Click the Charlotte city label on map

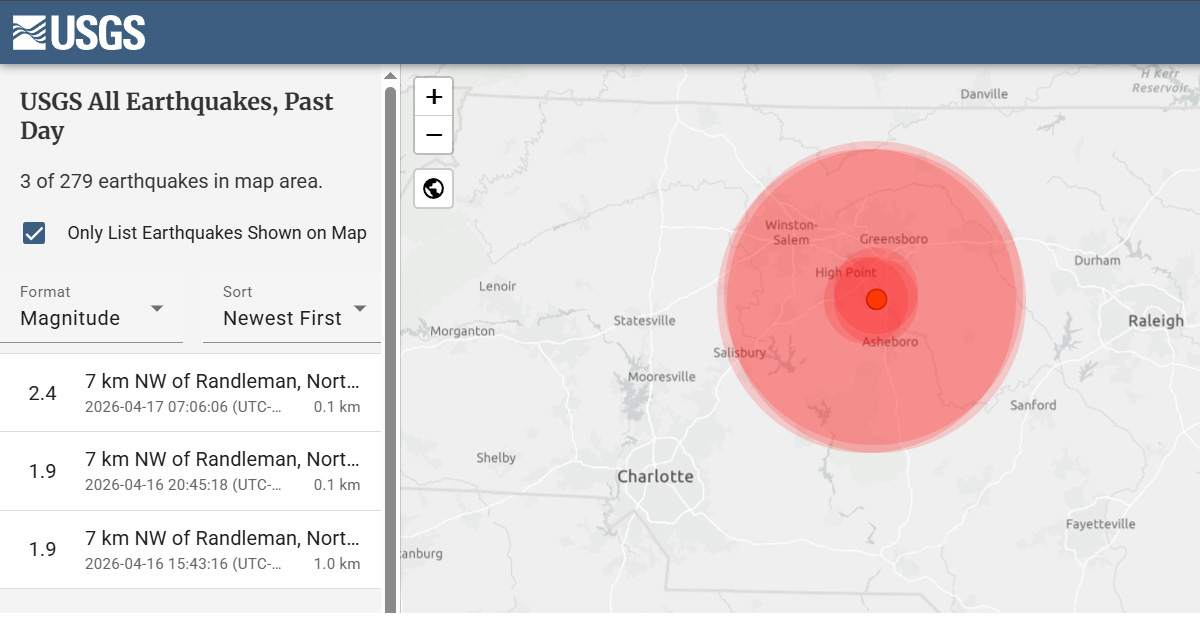pyautogui.click(x=655, y=476)
